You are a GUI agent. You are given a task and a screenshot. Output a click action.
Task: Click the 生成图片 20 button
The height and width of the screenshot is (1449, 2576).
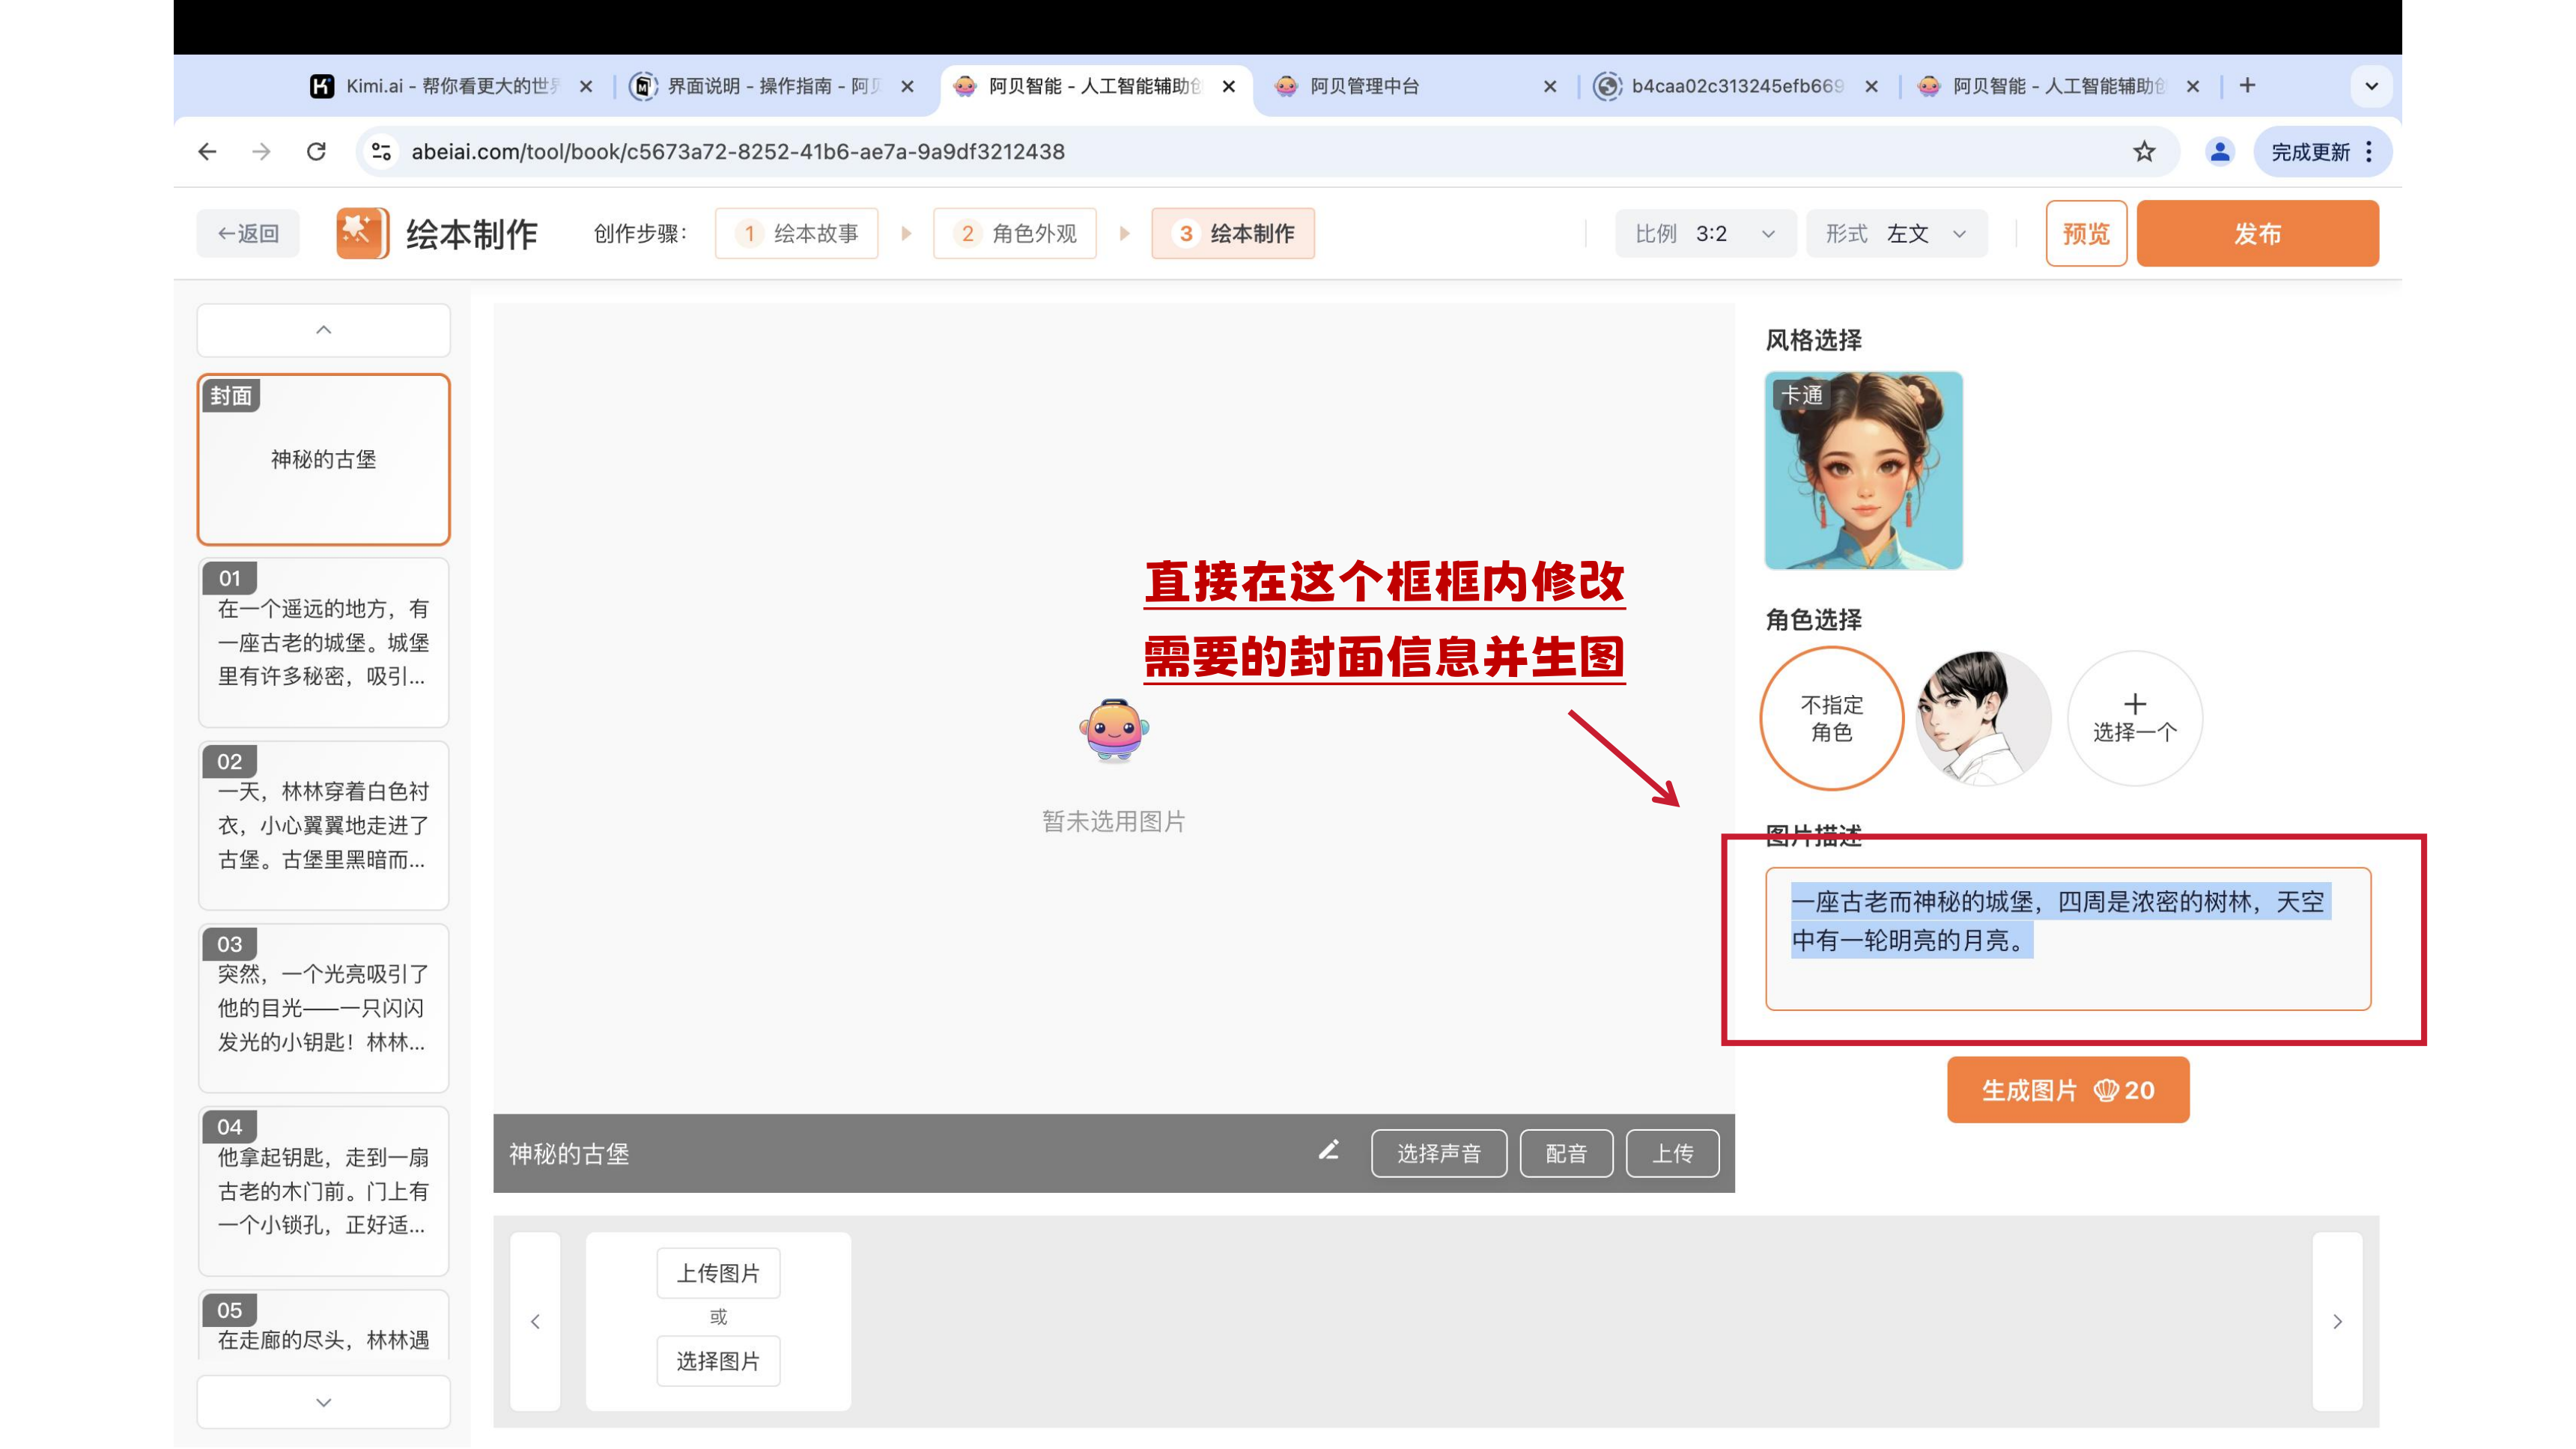pyautogui.click(x=2068, y=1090)
